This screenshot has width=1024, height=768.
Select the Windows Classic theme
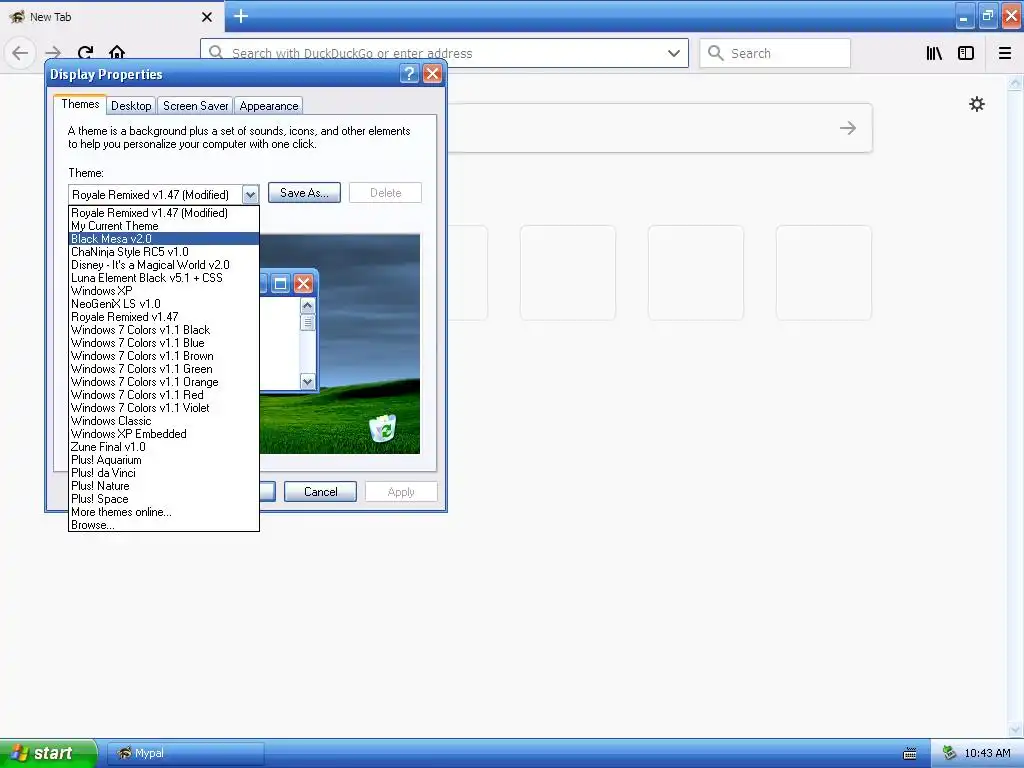click(x=164, y=421)
